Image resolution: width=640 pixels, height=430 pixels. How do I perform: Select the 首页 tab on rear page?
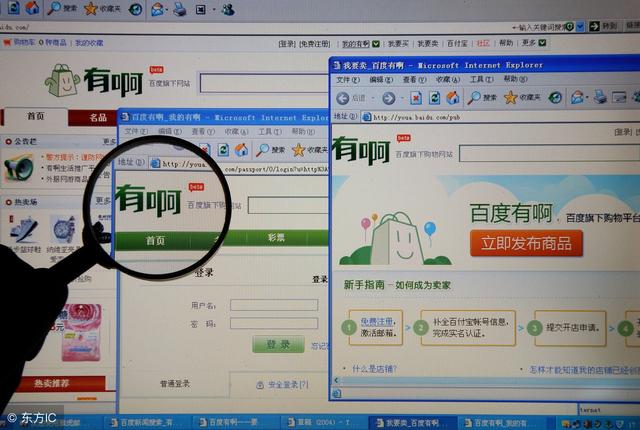point(36,117)
